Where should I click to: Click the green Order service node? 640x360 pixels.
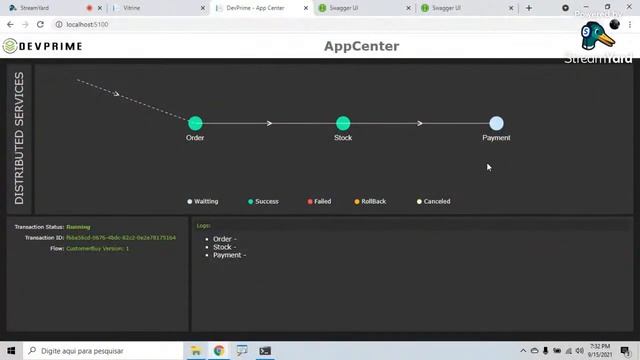pos(195,123)
